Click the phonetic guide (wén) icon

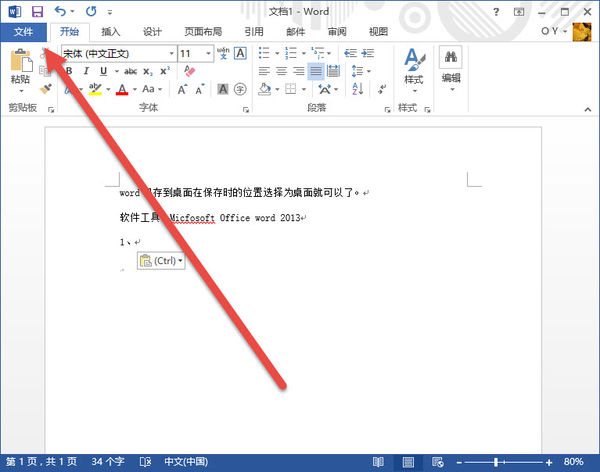coord(223,53)
